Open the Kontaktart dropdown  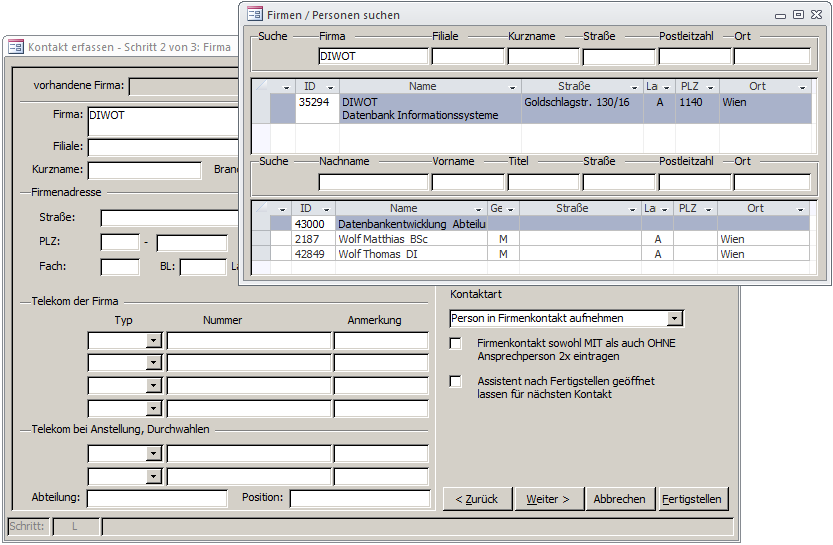pos(674,318)
